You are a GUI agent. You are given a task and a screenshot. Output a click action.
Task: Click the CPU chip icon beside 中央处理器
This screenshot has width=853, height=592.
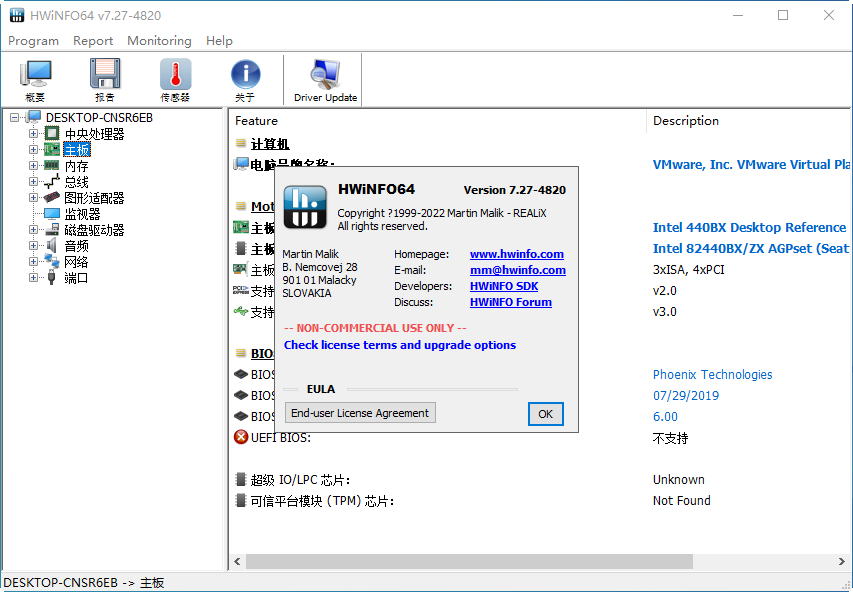pyautogui.click(x=52, y=133)
